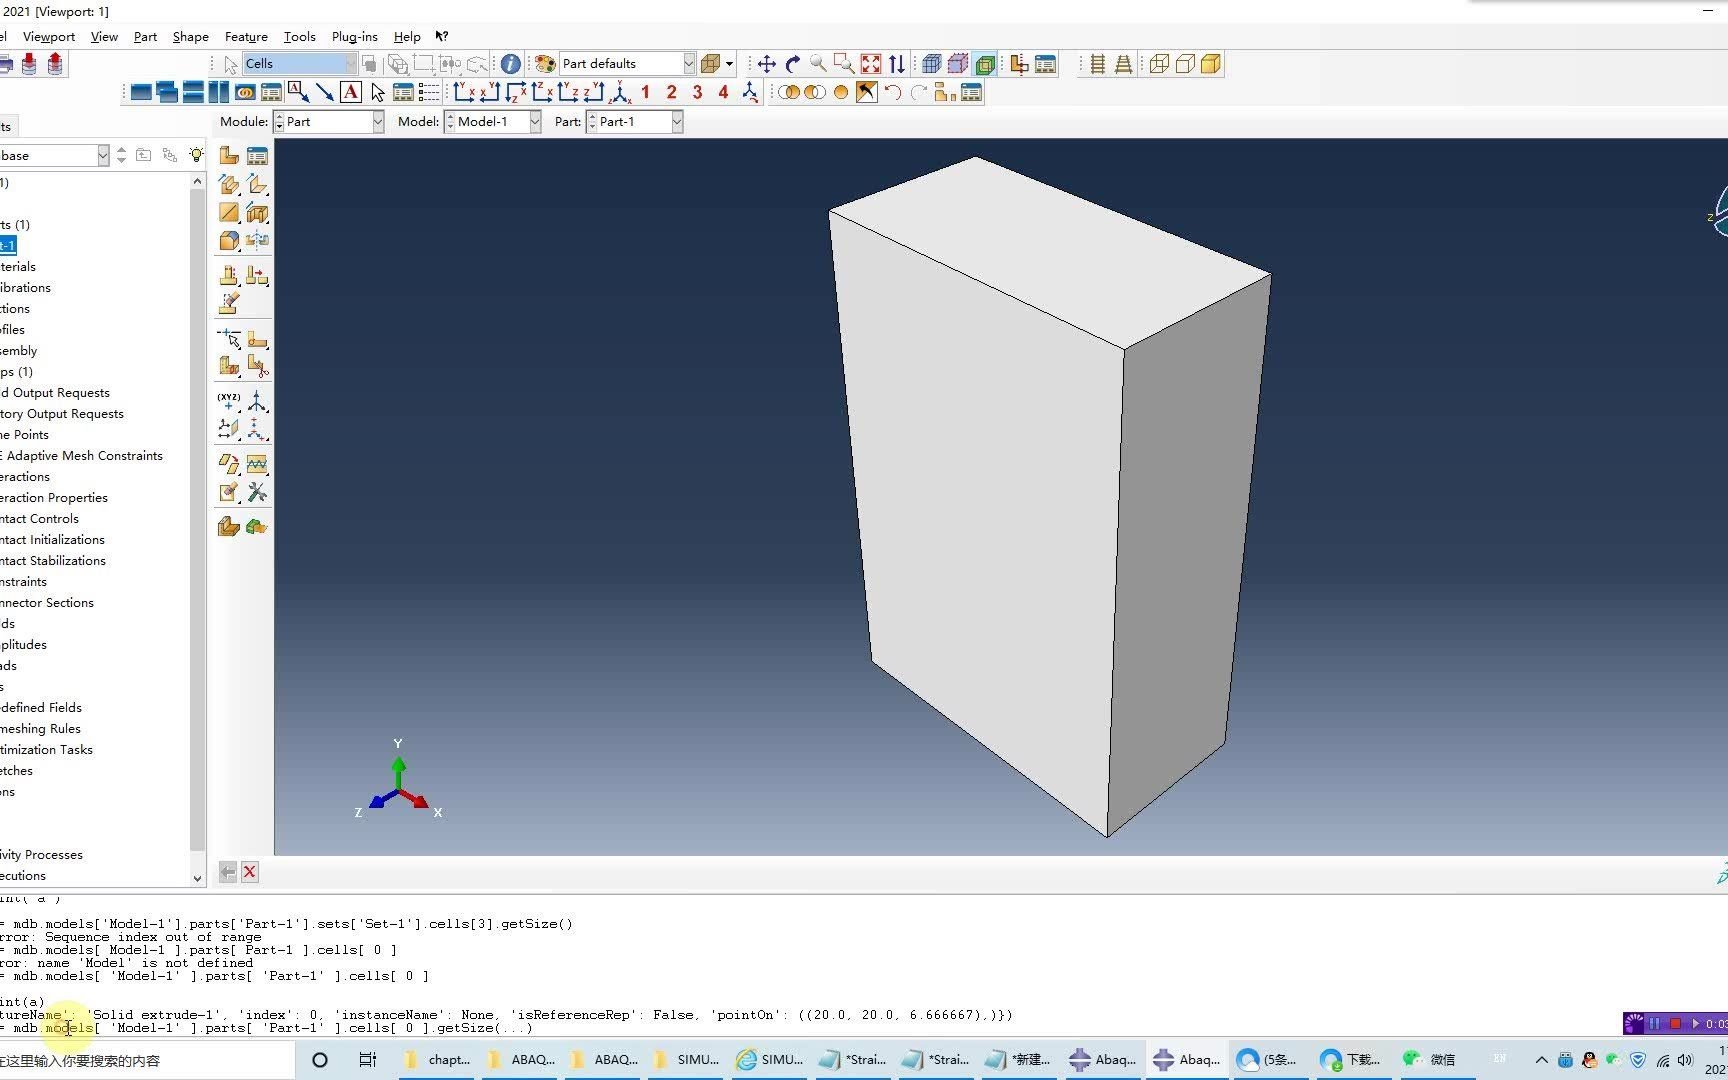Viewport: 1728px width, 1080px height.
Task: Click the Auto-Fit View icon
Action: (869, 63)
